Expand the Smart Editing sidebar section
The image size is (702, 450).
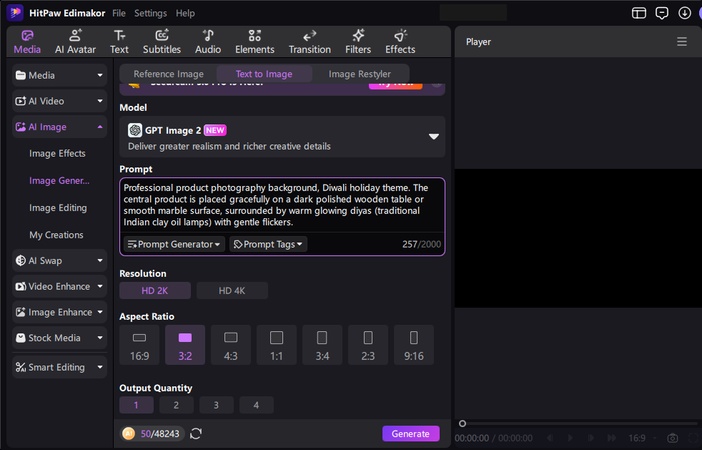pos(59,367)
